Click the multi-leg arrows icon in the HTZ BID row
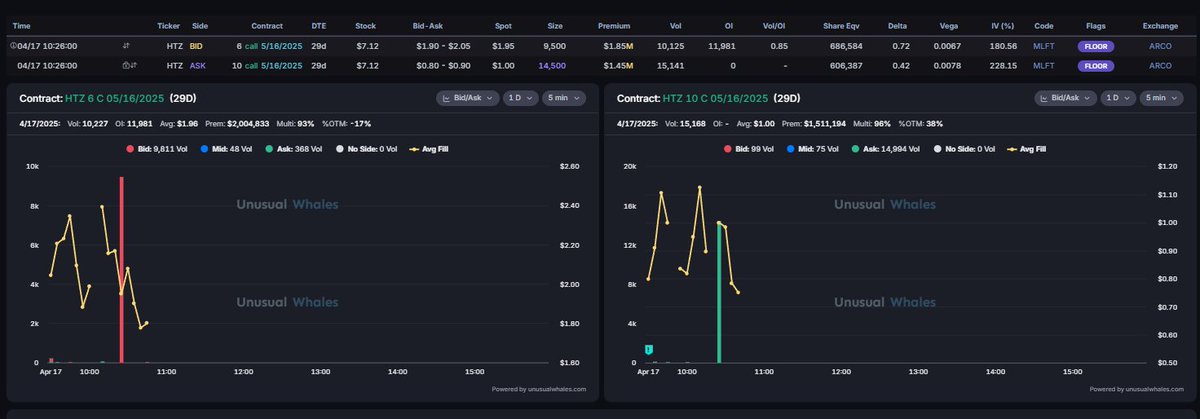 point(126,46)
